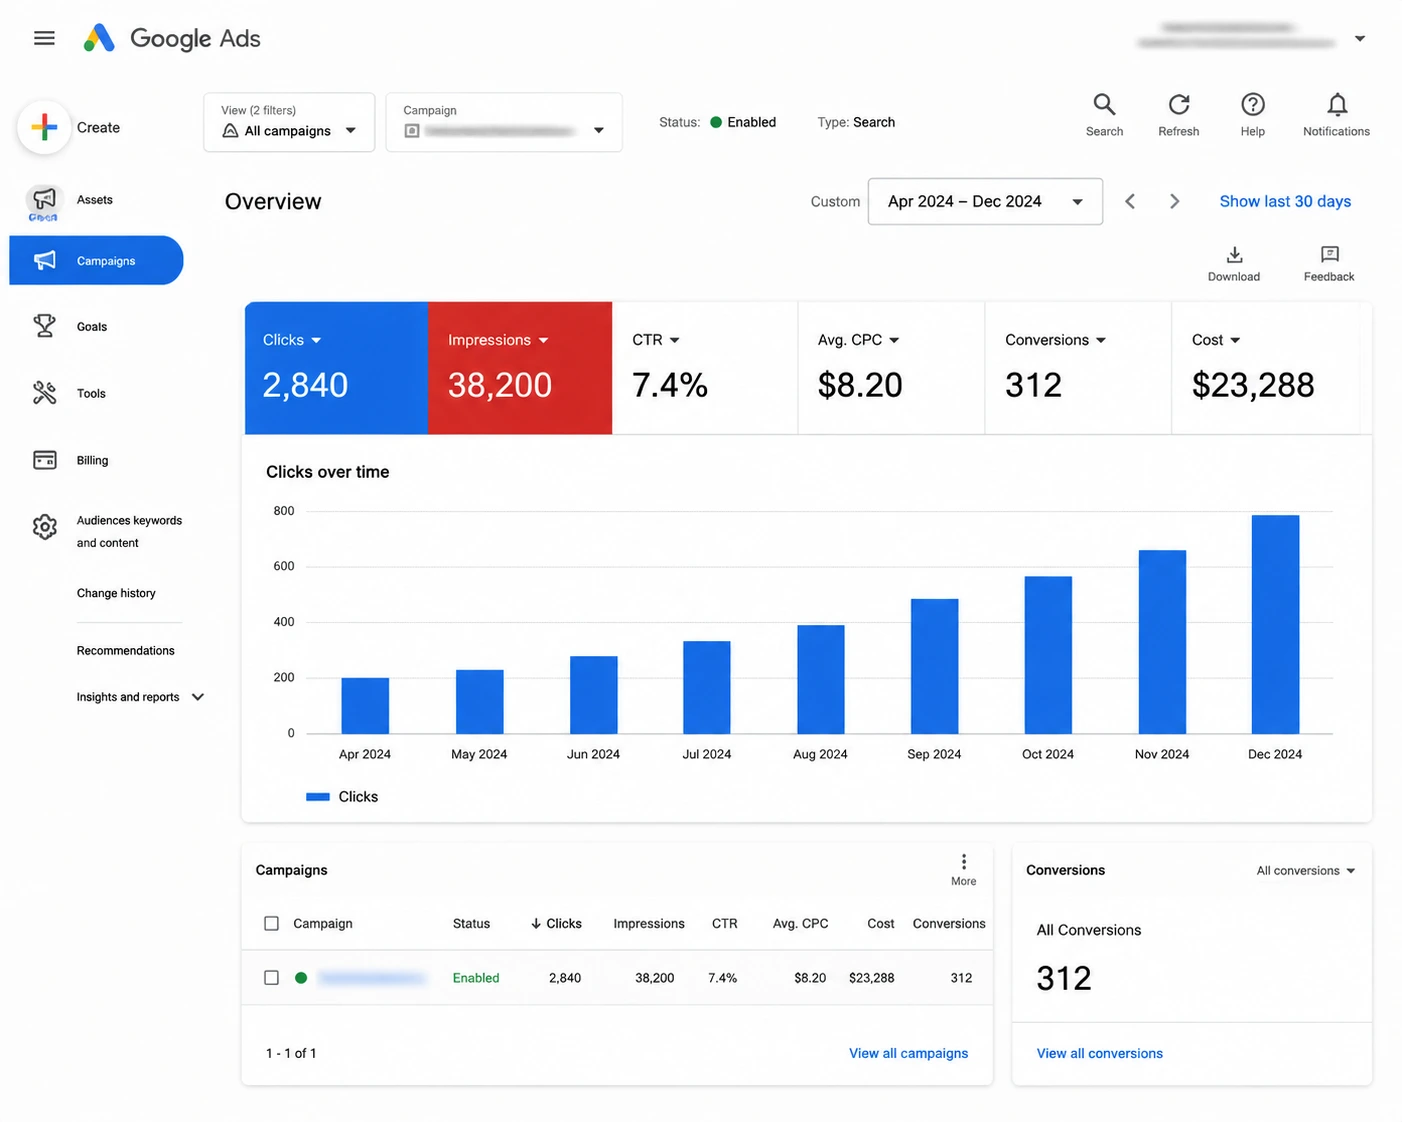Refresh the data with Refresh icon
The height and width of the screenshot is (1122, 1402).
1178,115
